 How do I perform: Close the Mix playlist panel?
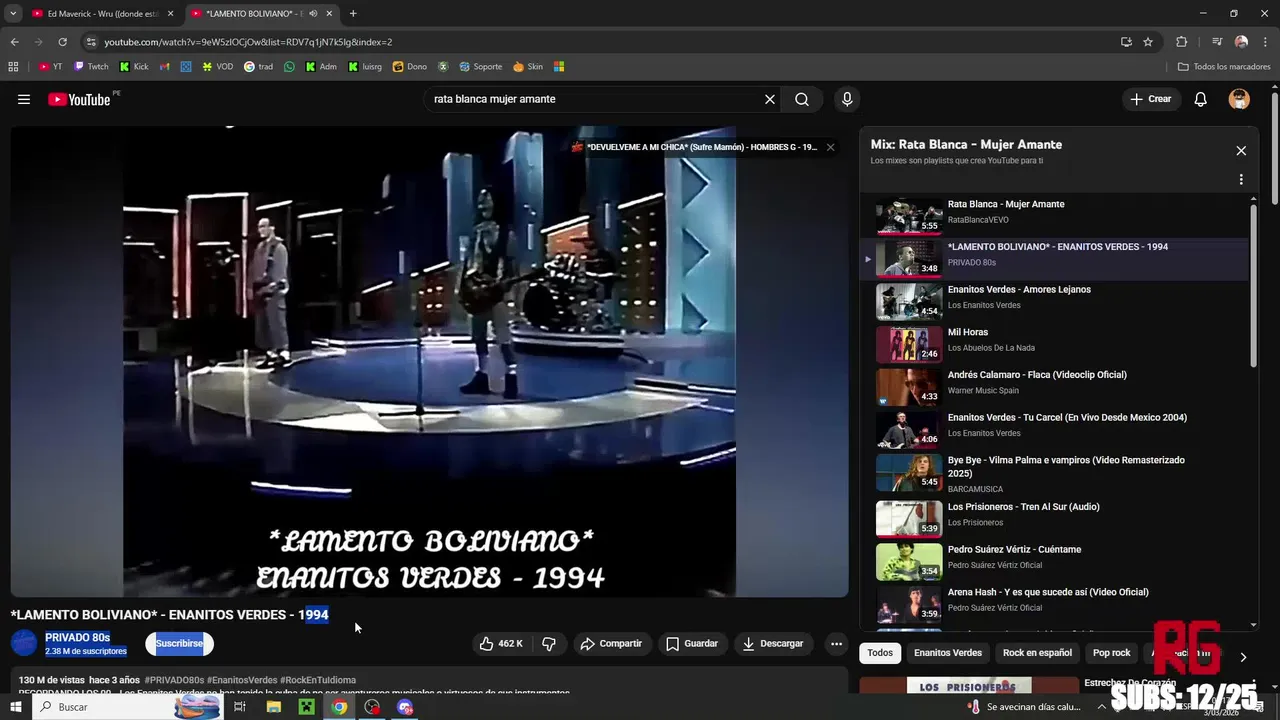tap(1241, 151)
